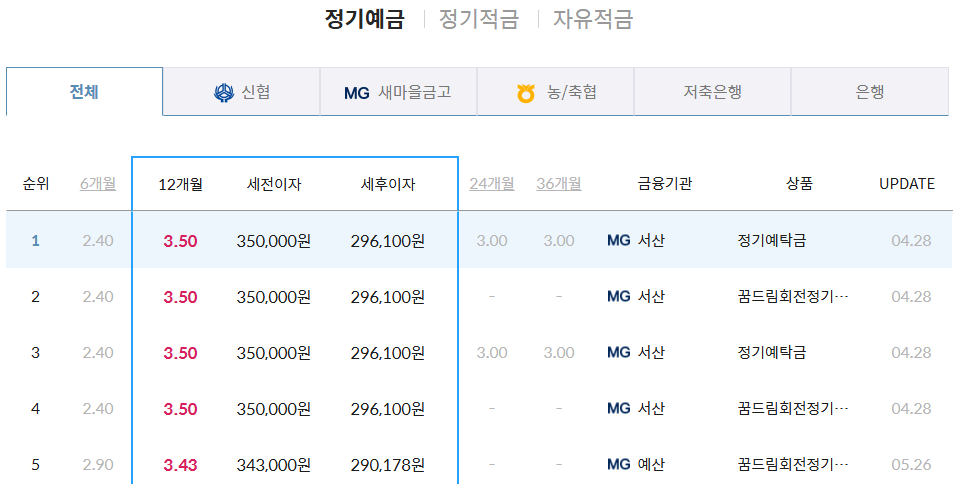
Task: Click the 신협 logo icon
Action: (224, 93)
